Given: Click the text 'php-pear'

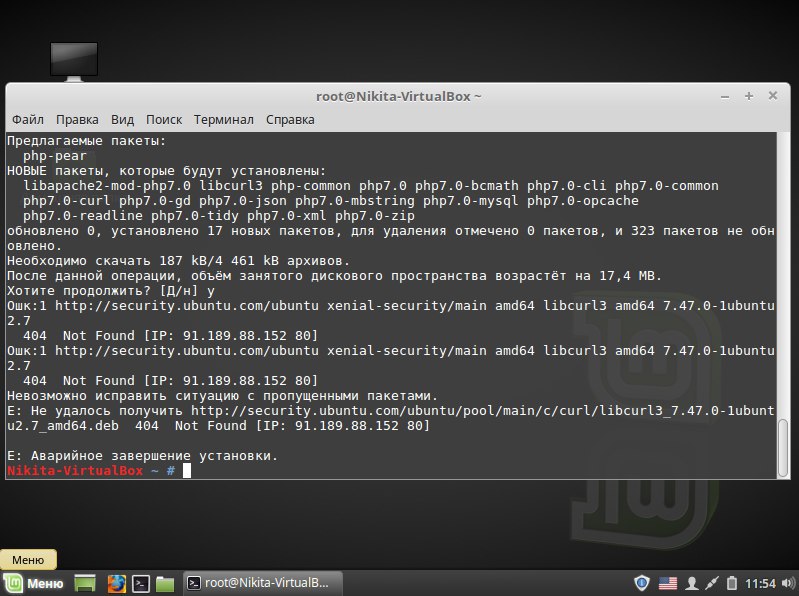Looking at the screenshot, I should (x=55, y=156).
